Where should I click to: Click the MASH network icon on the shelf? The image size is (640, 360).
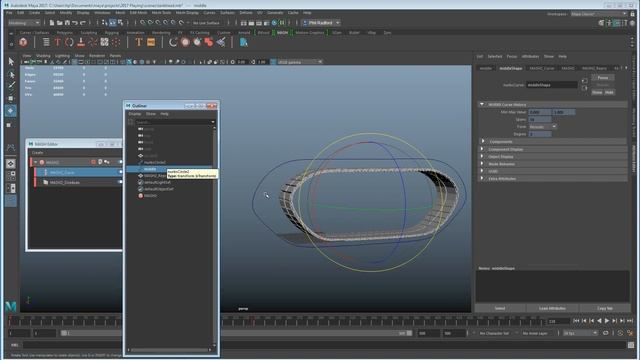[23, 42]
